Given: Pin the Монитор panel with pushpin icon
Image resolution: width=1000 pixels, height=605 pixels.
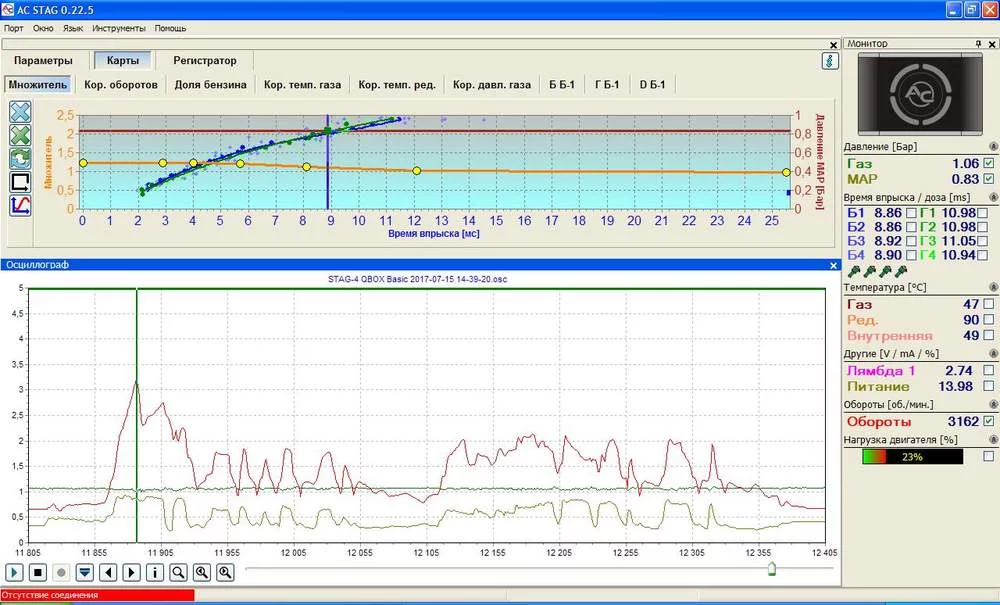Looking at the screenshot, I should [978, 44].
